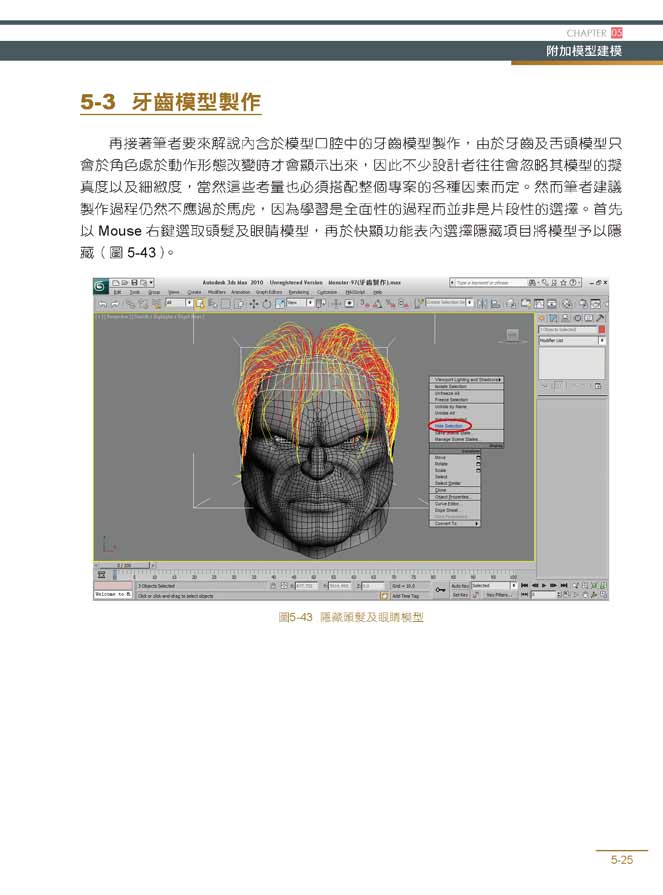Screen dimensions: 663x895
Task: Open the Named Selection Sets dropdown
Action: [449, 303]
